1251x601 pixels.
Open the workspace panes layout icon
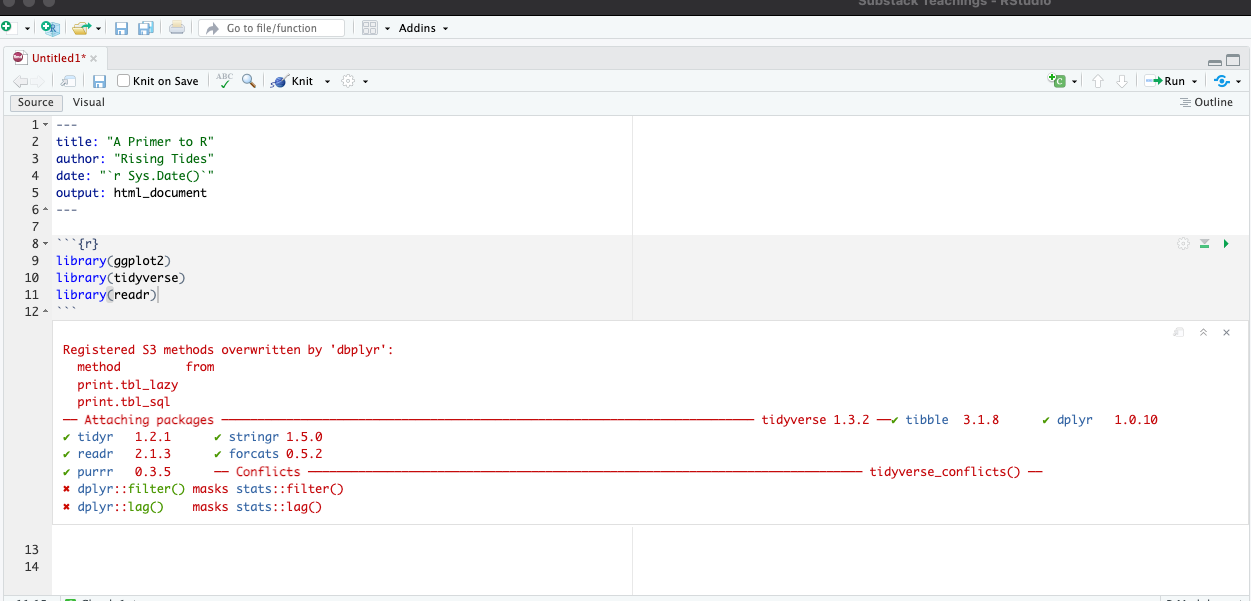point(370,28)
